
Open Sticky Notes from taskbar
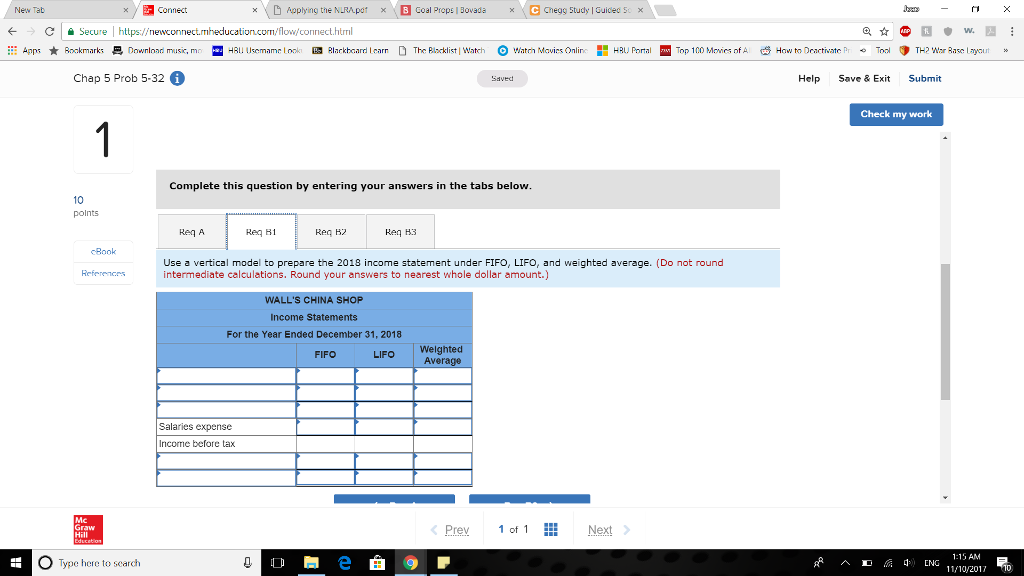443,562
